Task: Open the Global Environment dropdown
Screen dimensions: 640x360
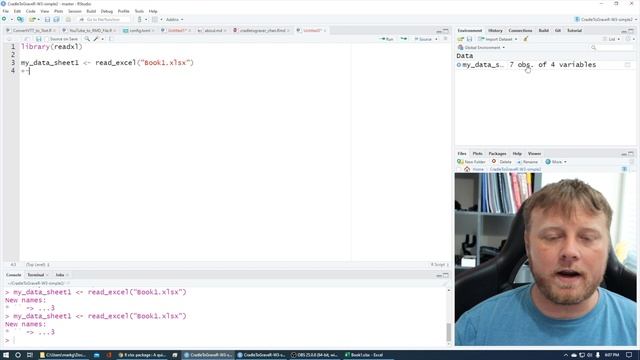Action: pyautogui.click(x=482, y=47)
